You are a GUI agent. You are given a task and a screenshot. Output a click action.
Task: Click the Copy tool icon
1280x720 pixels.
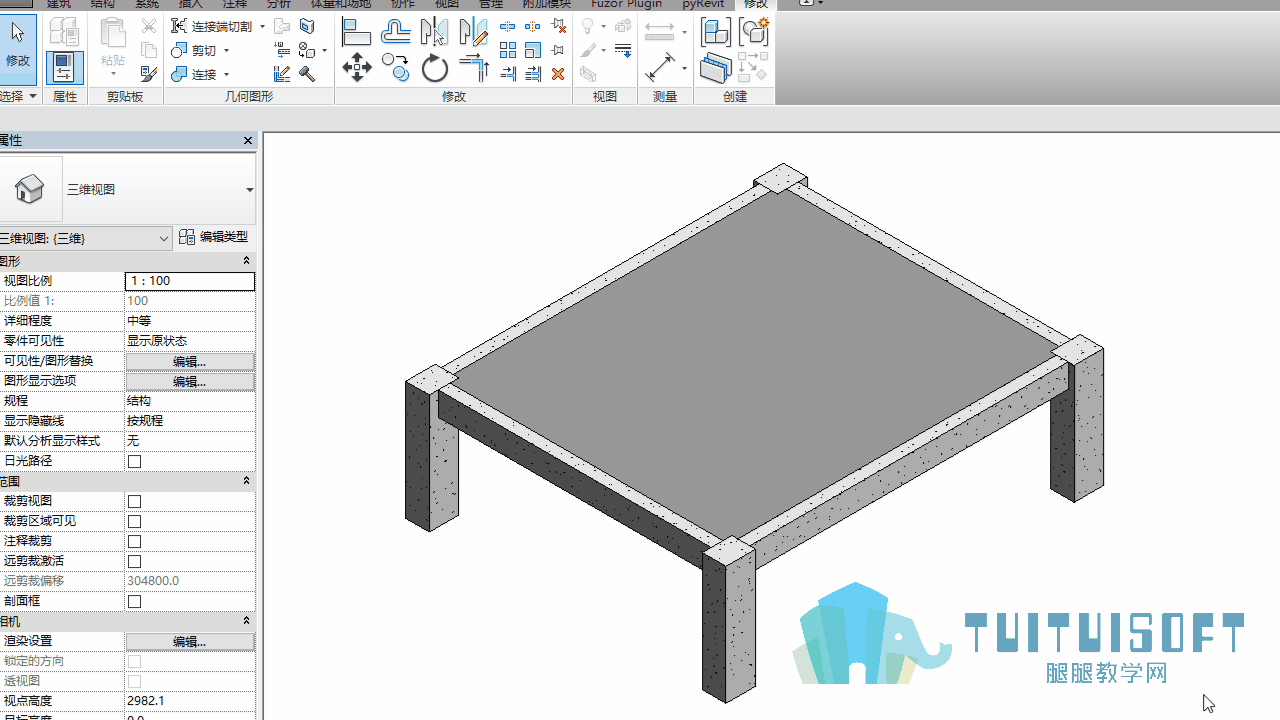[396, 68]
